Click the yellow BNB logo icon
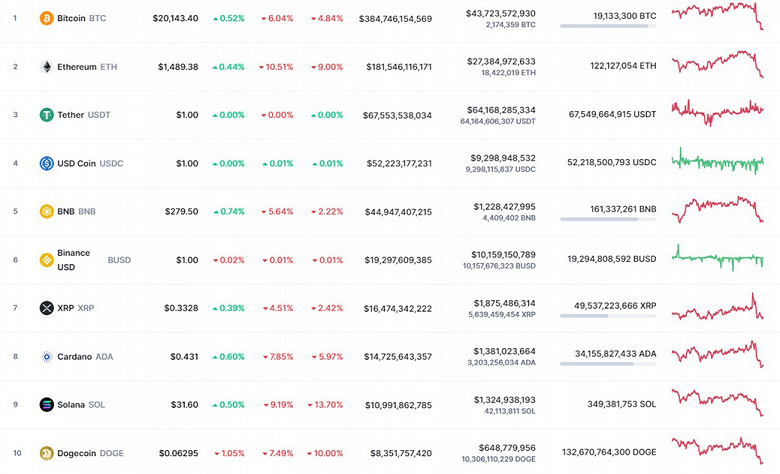Image resolution: width=780 pixels, height=474 pixels. coord(46,212)
